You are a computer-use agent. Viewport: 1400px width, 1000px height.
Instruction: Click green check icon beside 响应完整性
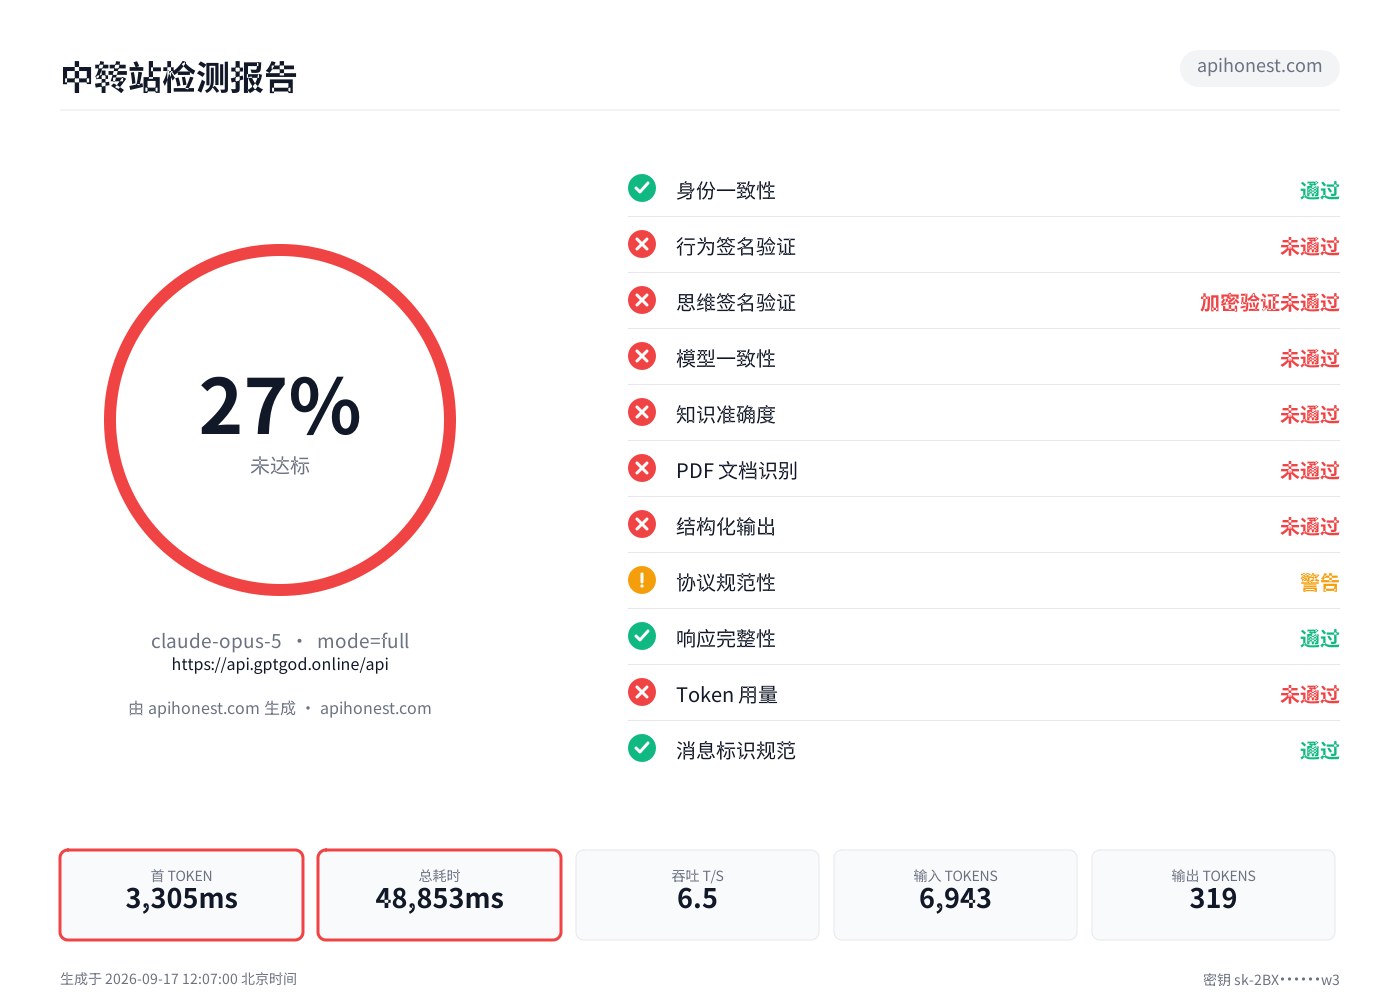(642, 636)
